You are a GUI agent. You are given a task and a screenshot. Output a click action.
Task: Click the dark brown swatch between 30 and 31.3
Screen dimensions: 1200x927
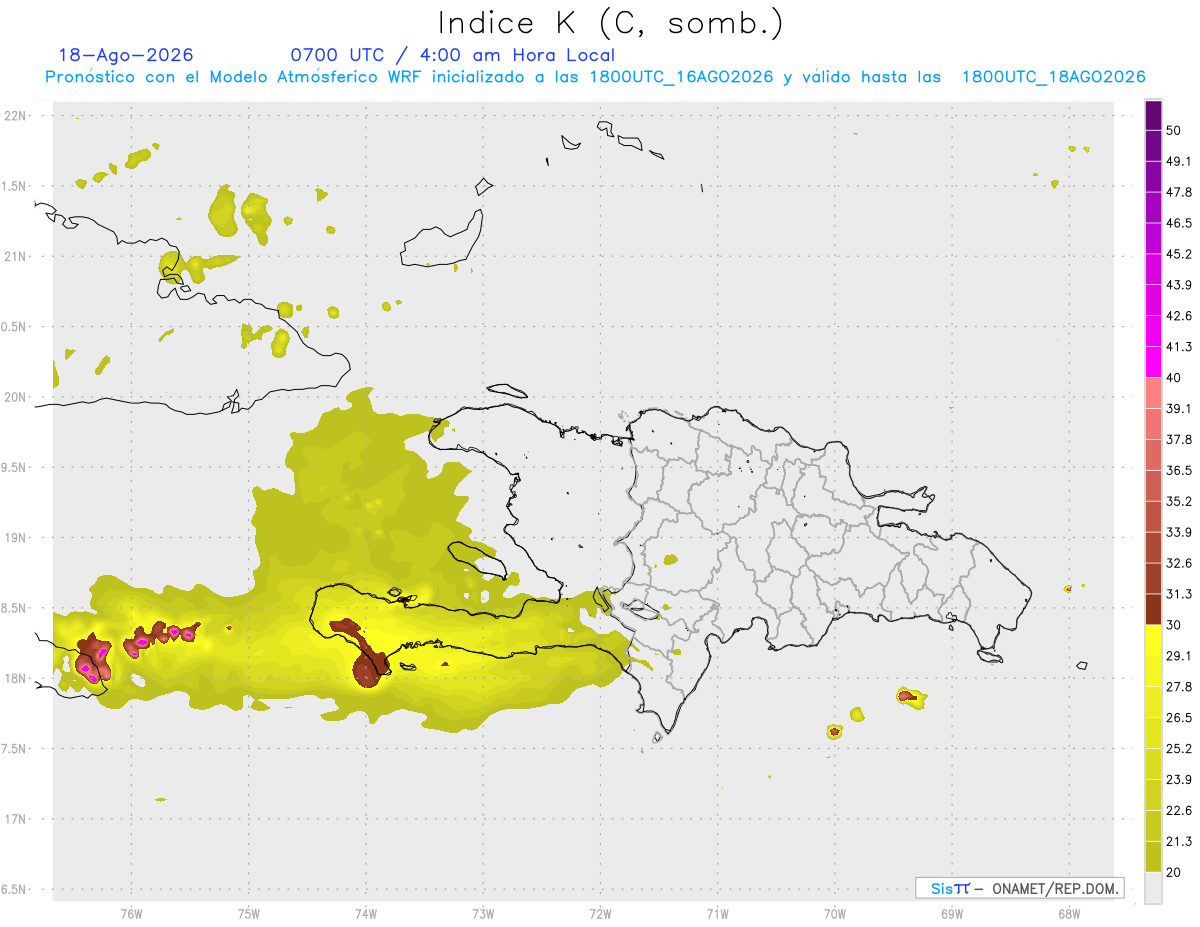pyautogui.click(x=1154, y=609)
